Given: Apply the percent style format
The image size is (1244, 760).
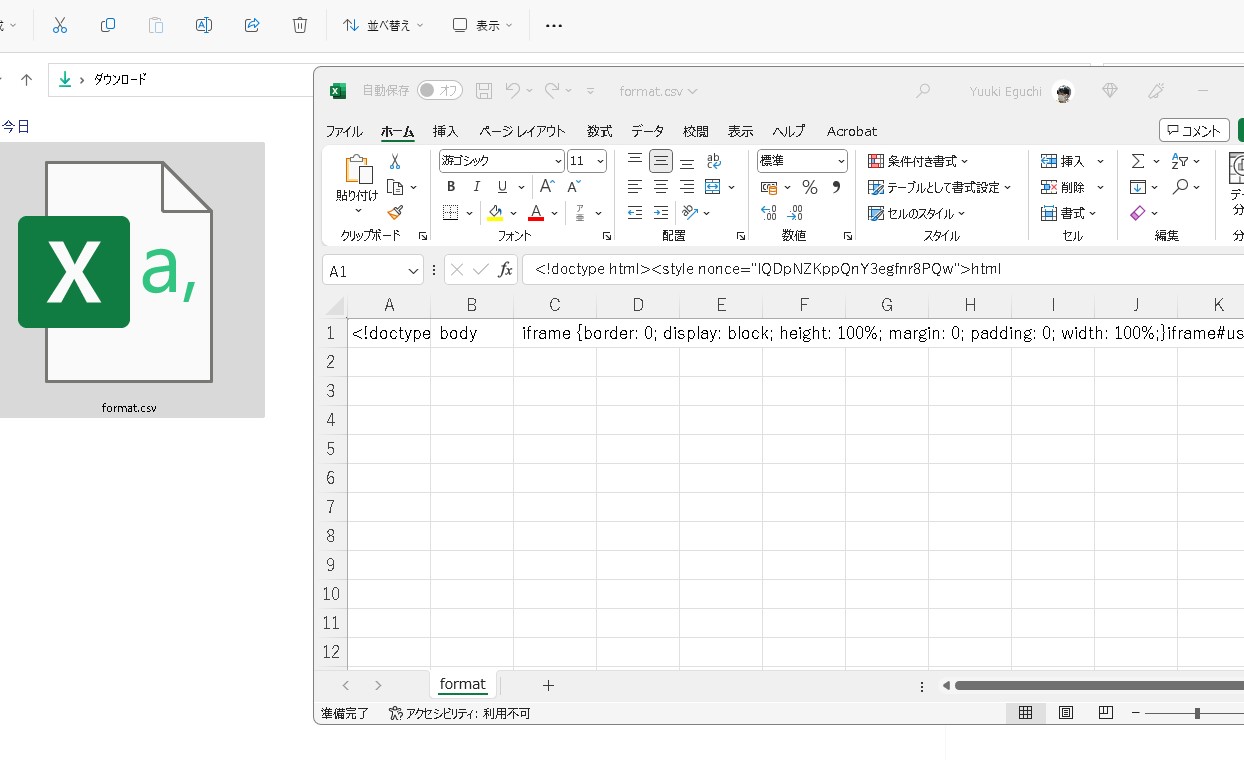Looking at the screenshot, I should tap(810, 186).
